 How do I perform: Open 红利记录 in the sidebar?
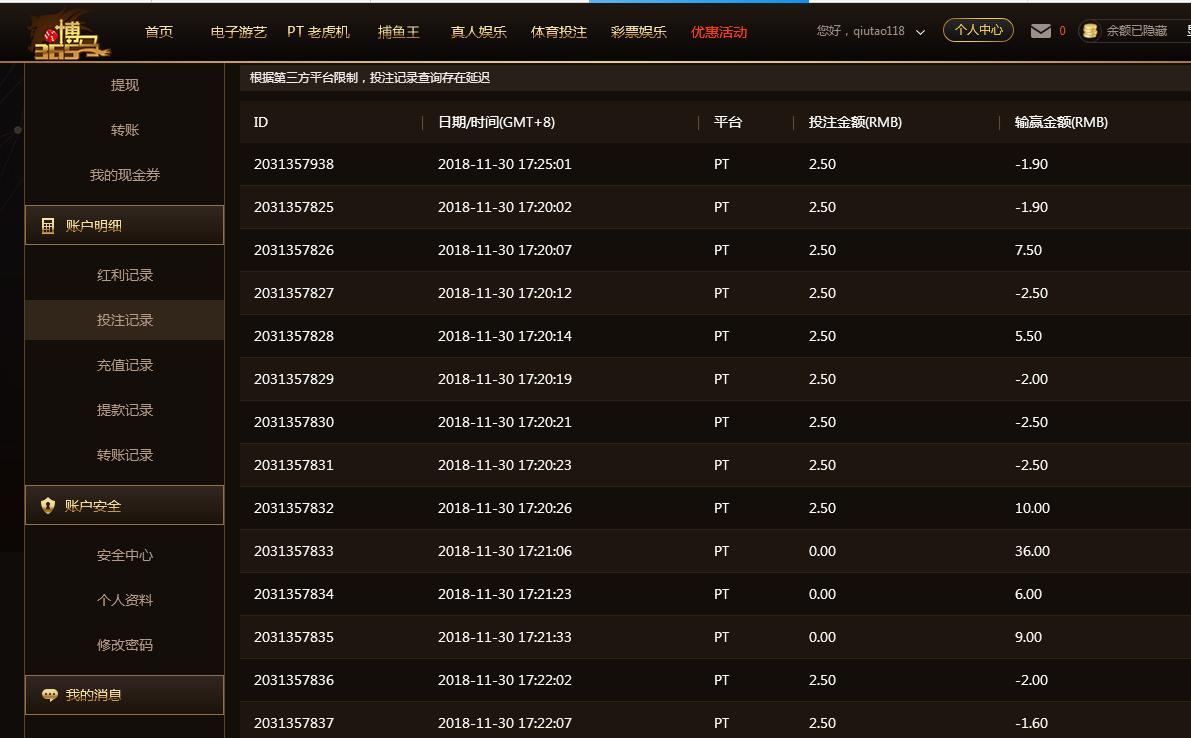(125, 275)
